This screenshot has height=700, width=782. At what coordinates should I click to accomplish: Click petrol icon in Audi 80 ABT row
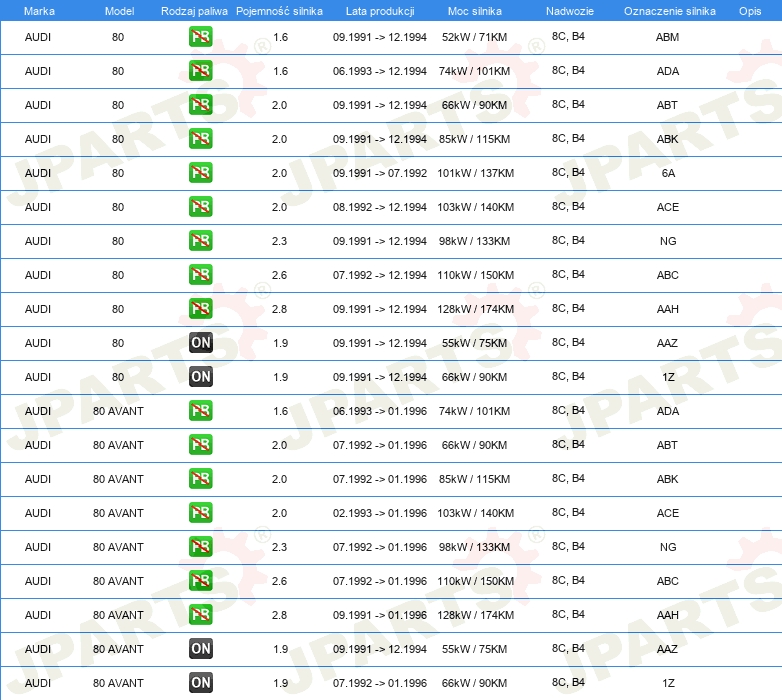[x=200, y=105]
